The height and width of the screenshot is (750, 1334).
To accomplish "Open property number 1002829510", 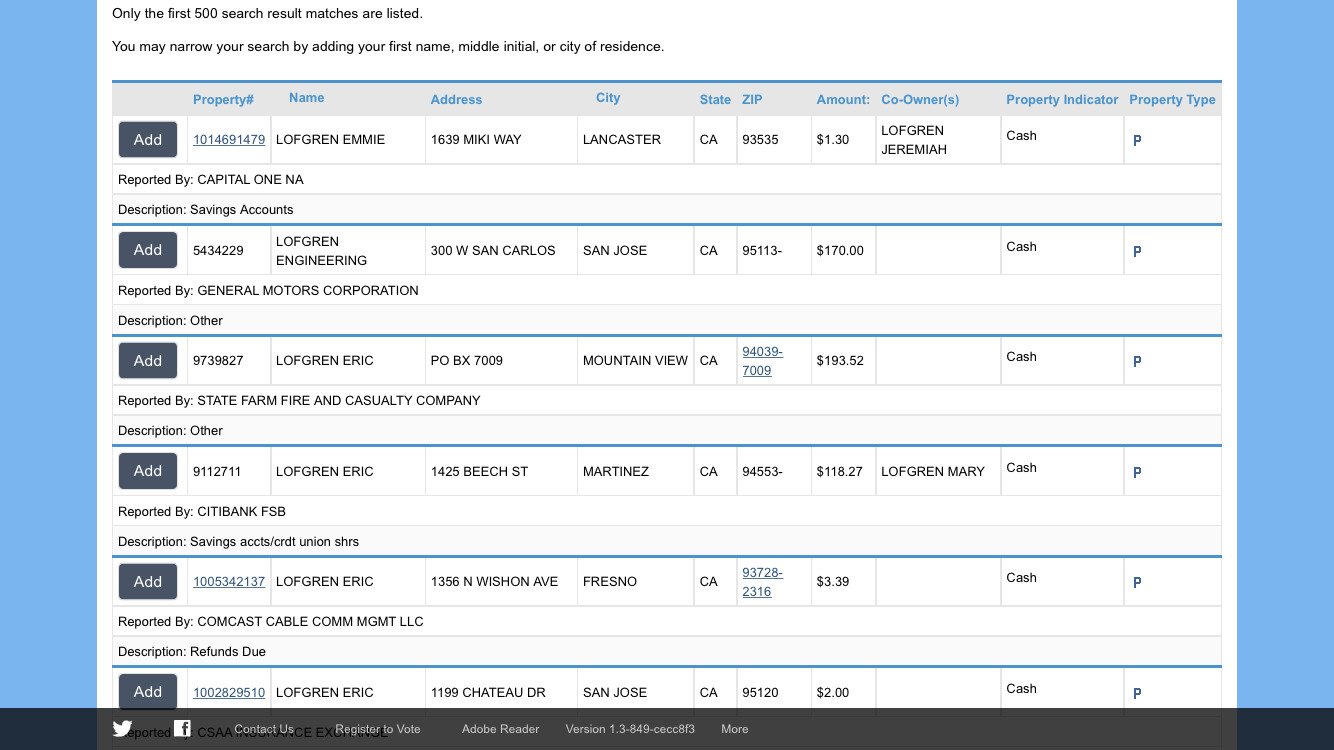I will tap(229, 693).
